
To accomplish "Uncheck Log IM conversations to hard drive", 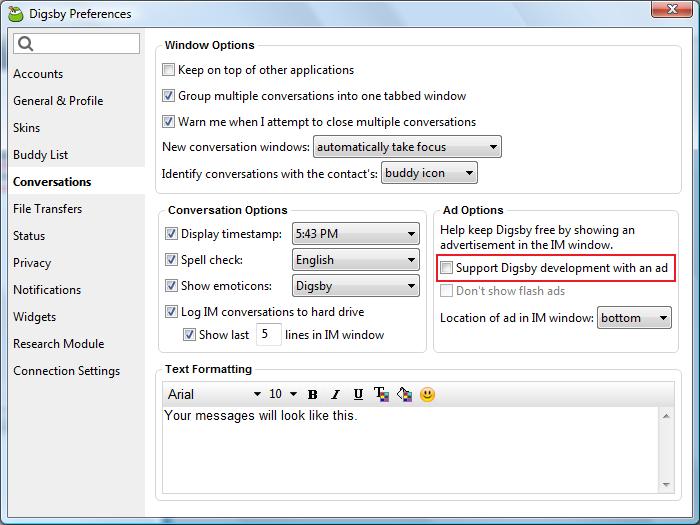I will [171, 311].
